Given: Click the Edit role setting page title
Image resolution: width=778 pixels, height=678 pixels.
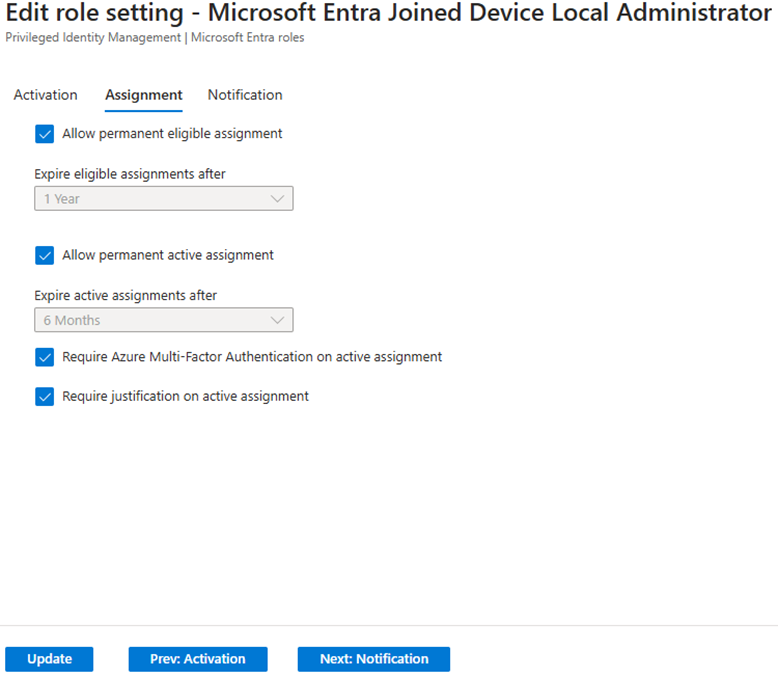Looking at the screenshot, I should click(389, 14).
